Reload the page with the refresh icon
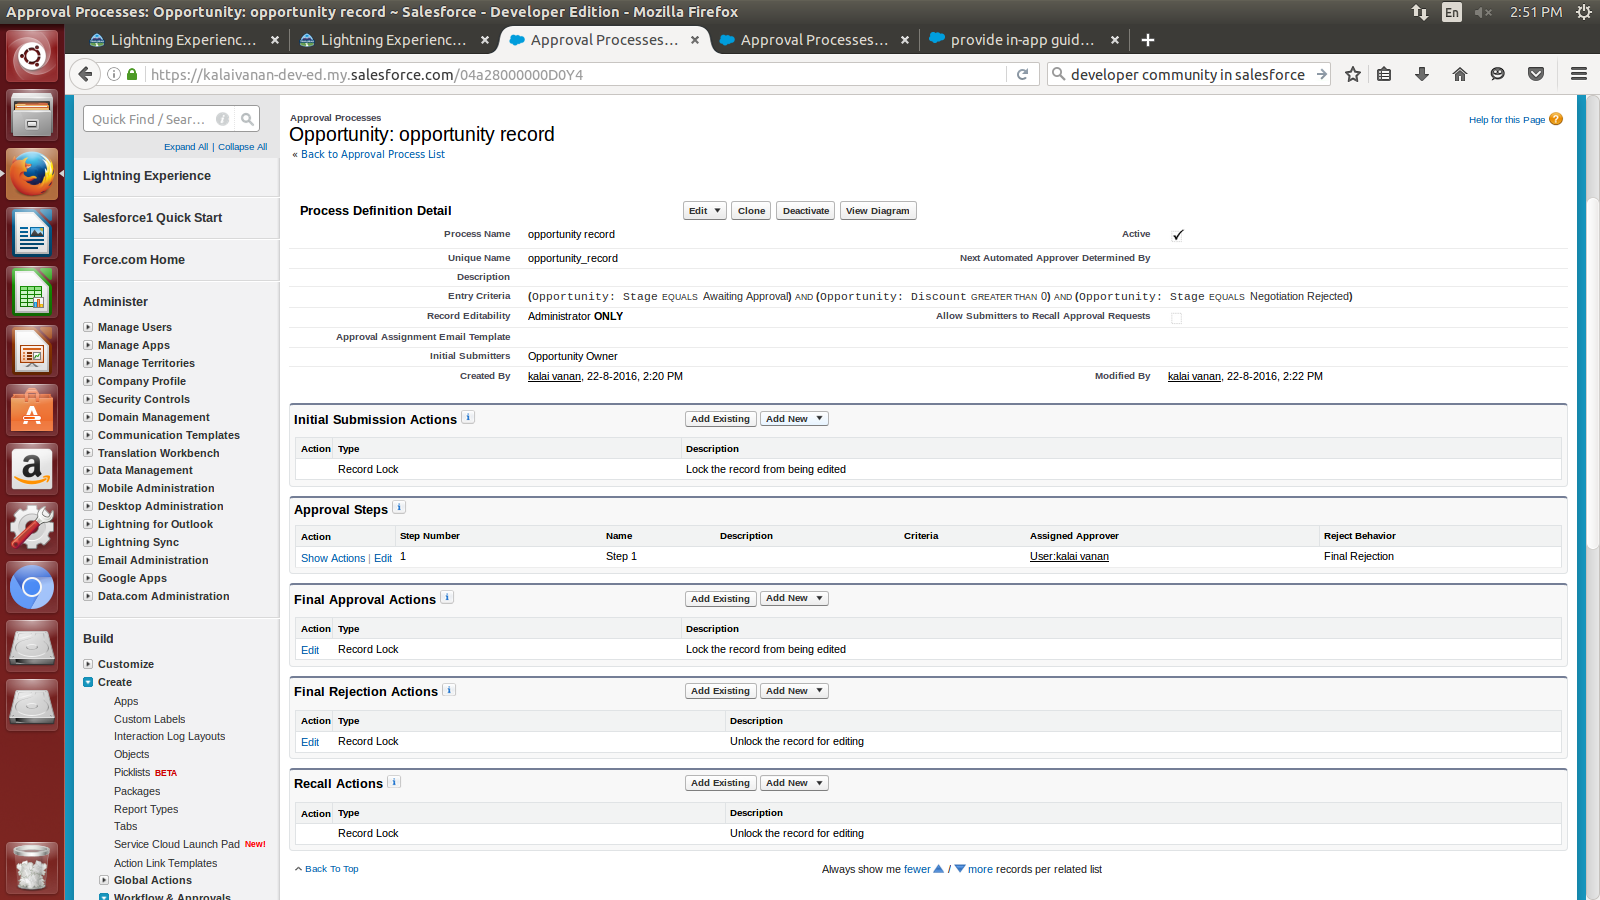This screenshot has height=900, width=1600. click(x=1022, y=74)
